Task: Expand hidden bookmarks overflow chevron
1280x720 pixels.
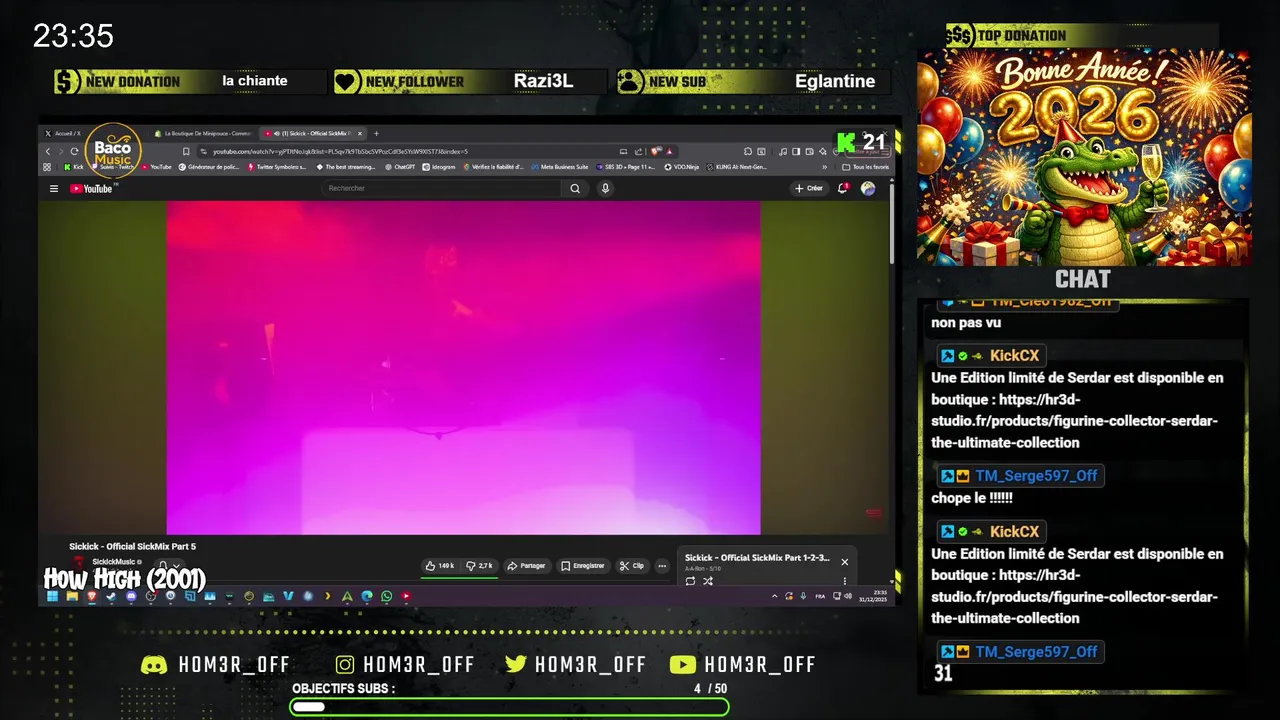Action: point(825,167)
